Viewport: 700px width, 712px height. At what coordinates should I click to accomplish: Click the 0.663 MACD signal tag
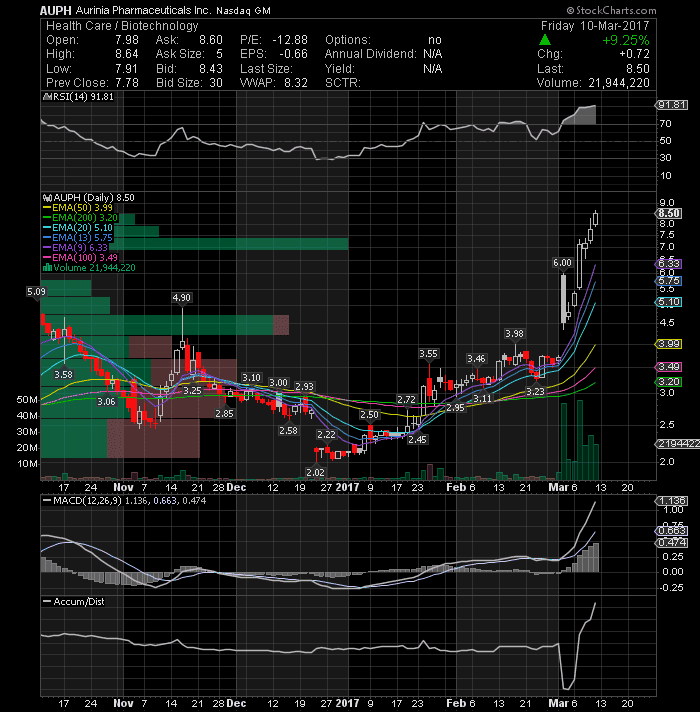pyautogui.click(x=672, y=531)
